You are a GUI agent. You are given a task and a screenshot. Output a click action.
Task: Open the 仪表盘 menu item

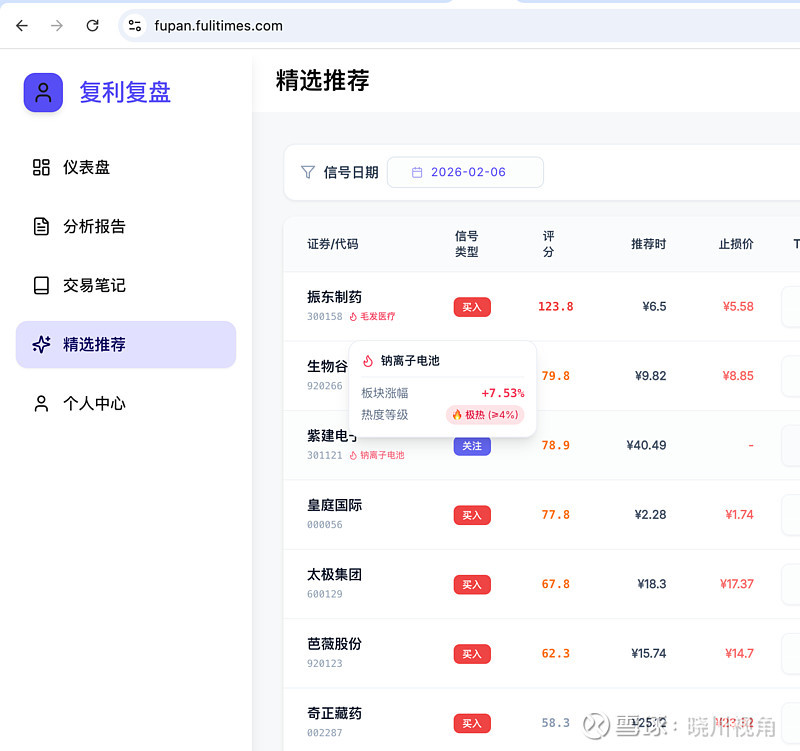(x=86, y=167)
